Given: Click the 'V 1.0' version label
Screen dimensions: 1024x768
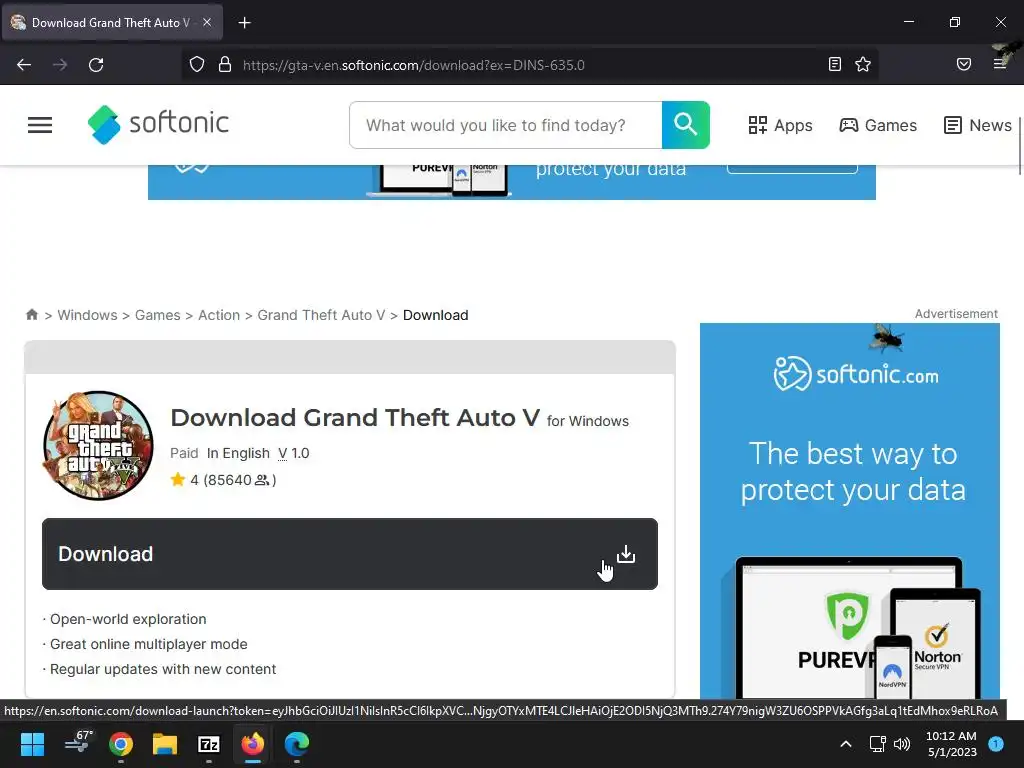Looking at the screenshot, I should click(x=294, y=453).
